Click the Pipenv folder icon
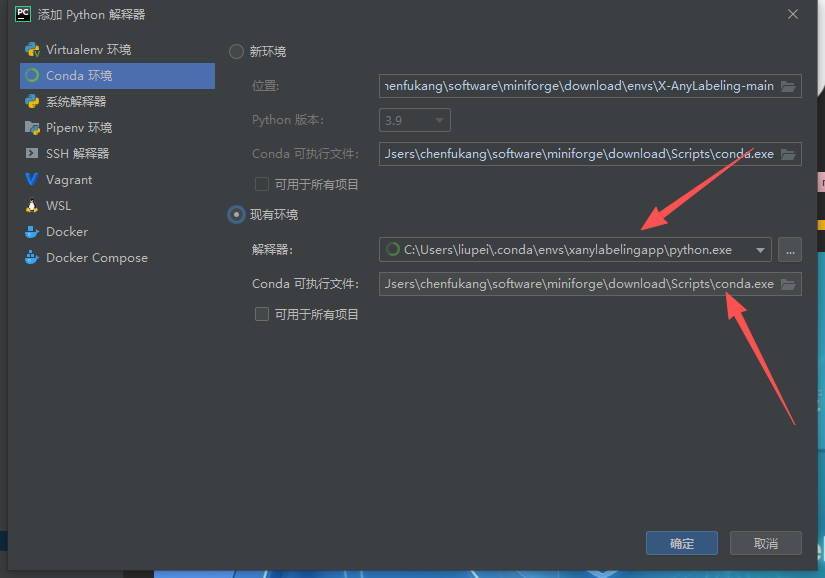825x578 pixels. (x=32, y=127)
